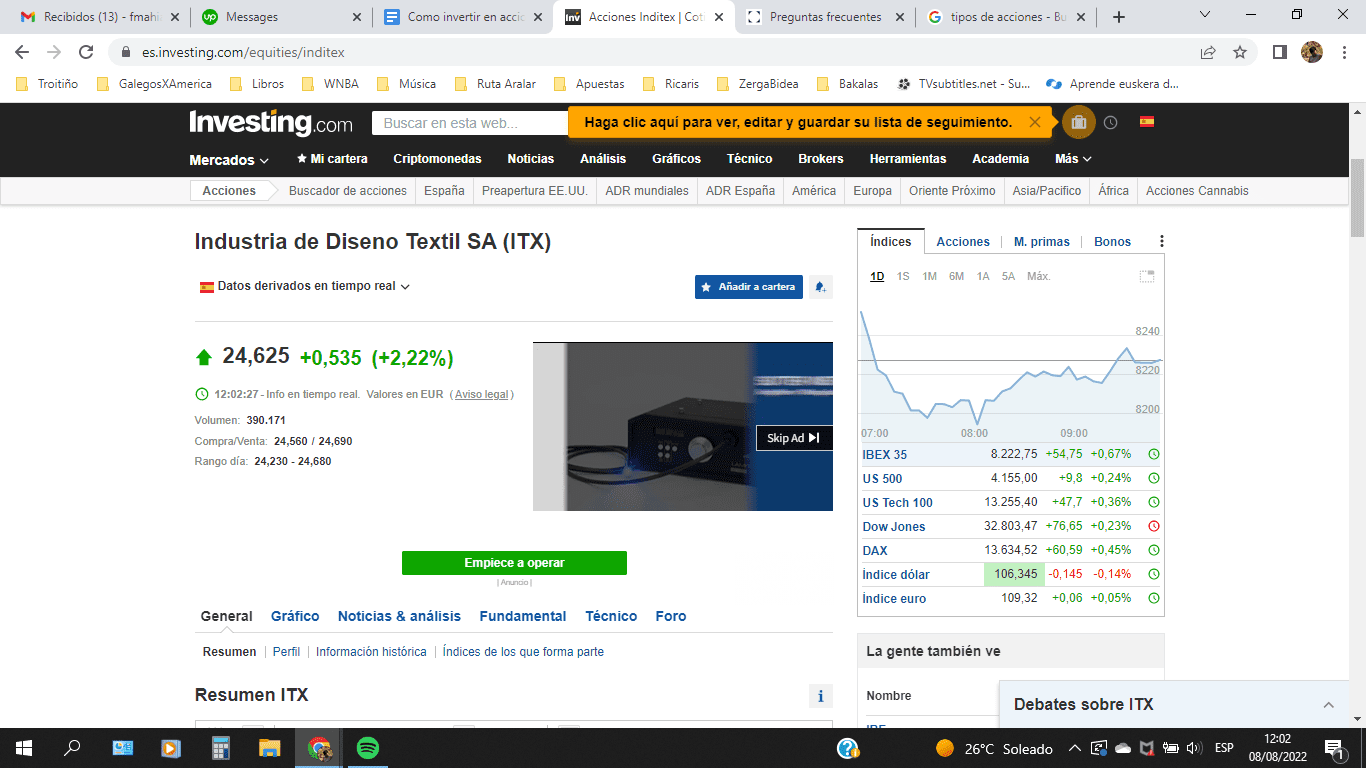Open the recent history clock icon

coord(1111,122)
